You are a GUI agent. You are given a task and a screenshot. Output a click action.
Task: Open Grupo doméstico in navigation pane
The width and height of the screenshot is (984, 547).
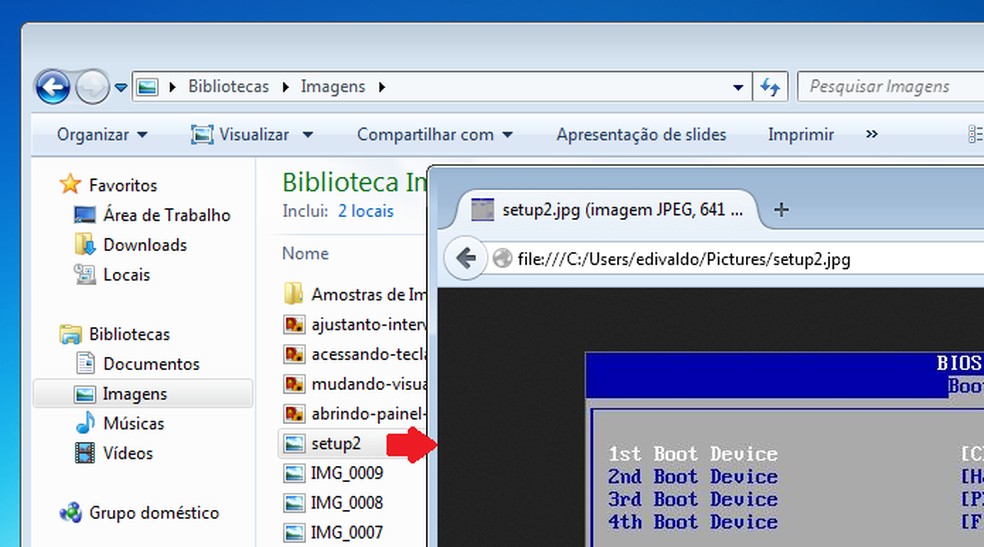point(154,513)
